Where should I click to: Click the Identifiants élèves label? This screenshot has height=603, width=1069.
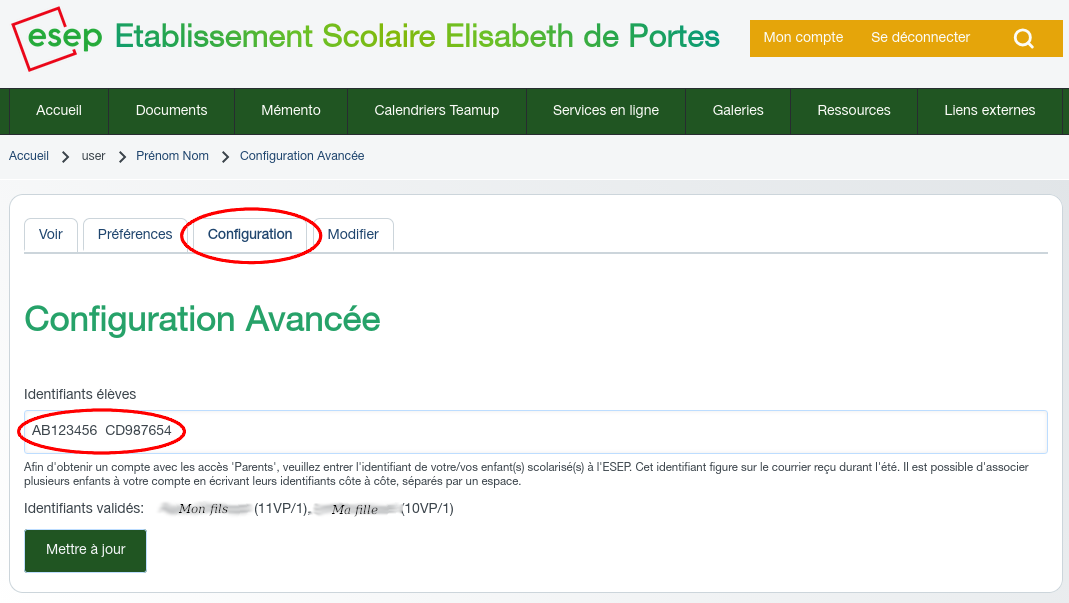[x=80, y=394]
